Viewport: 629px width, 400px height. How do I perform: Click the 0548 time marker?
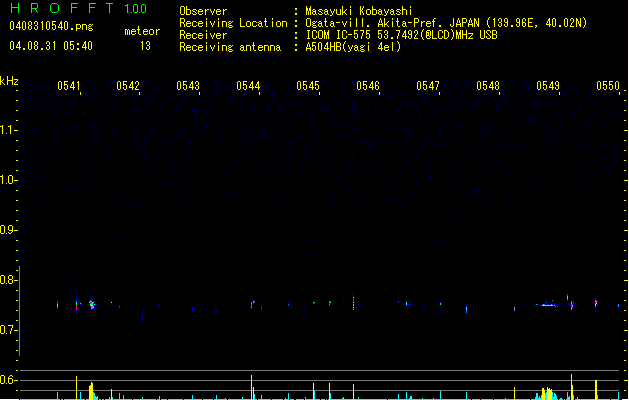[488, 86]
